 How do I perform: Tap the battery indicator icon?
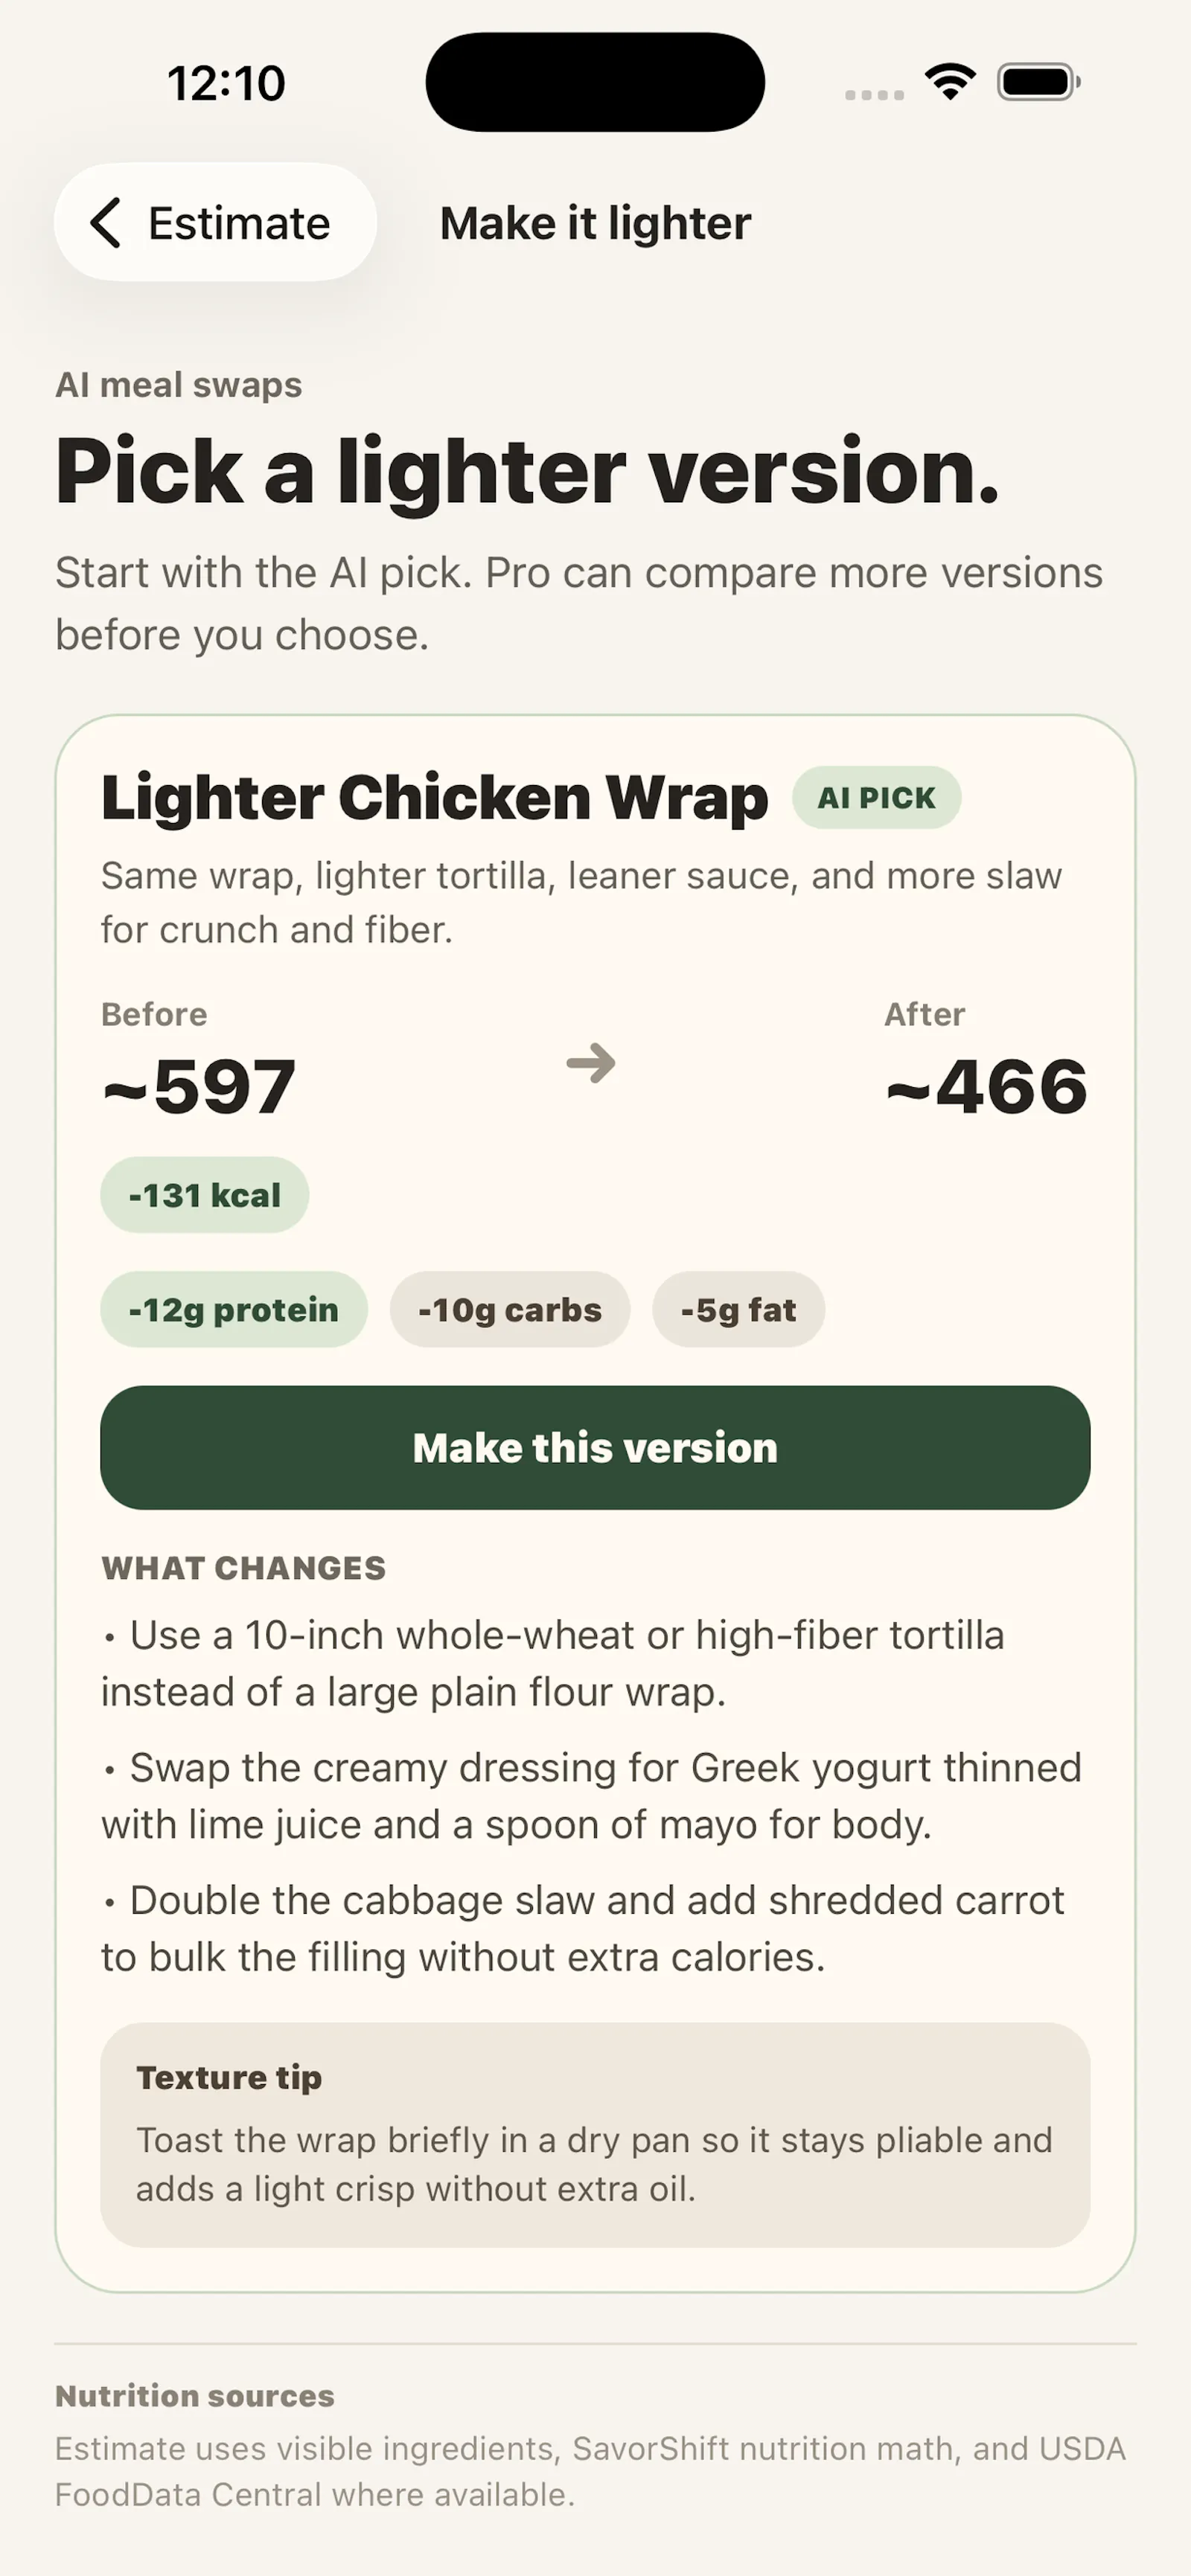point(1039,82)
